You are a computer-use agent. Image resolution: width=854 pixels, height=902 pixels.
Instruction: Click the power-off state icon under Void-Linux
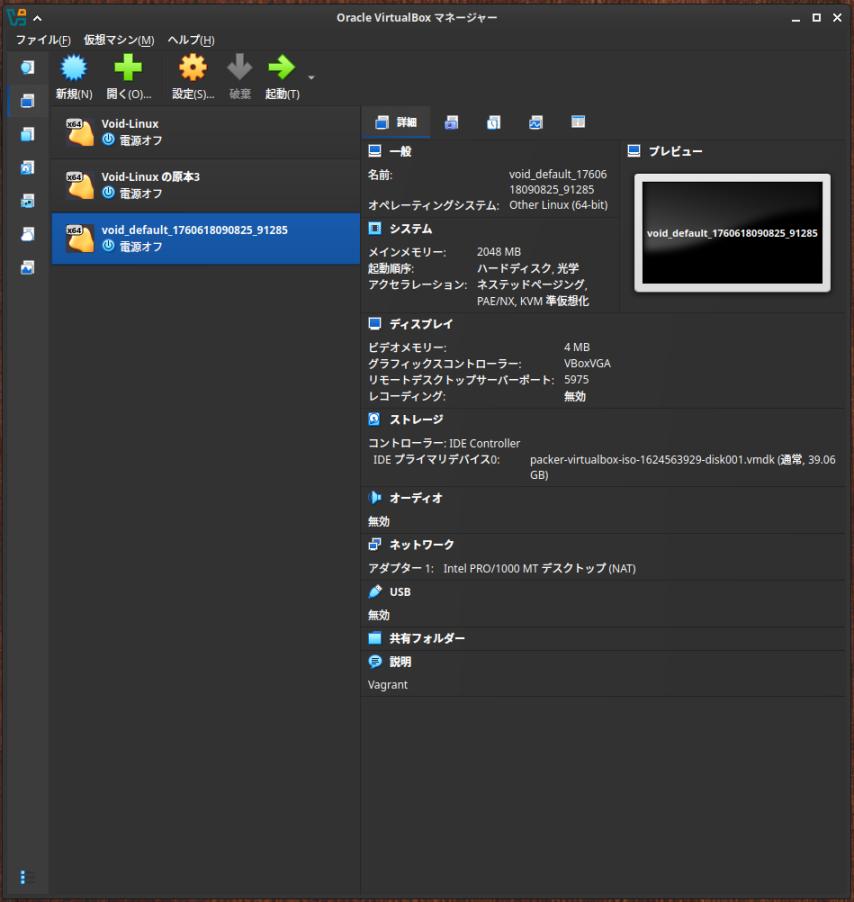(x=108, y=140)
